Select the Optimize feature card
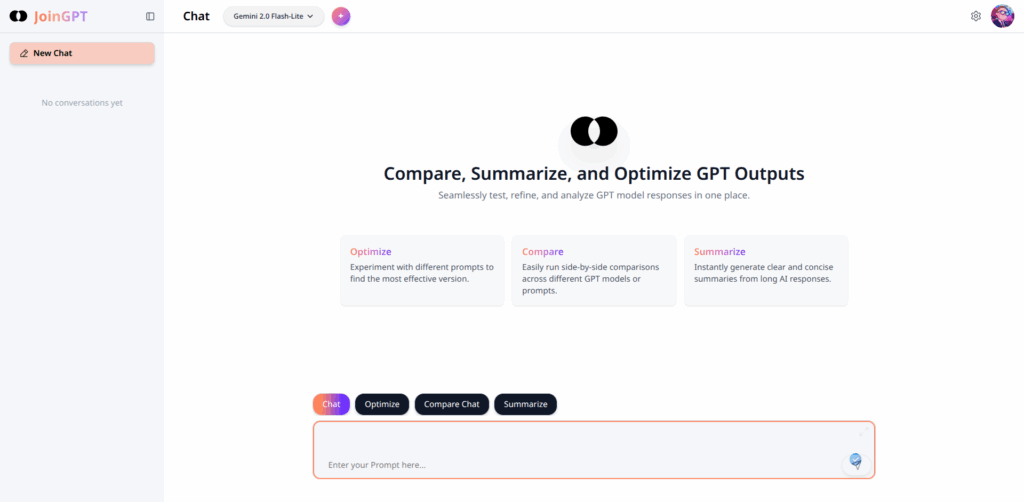Viewport: 1024px width, 502px height. (x=422, y=270)
